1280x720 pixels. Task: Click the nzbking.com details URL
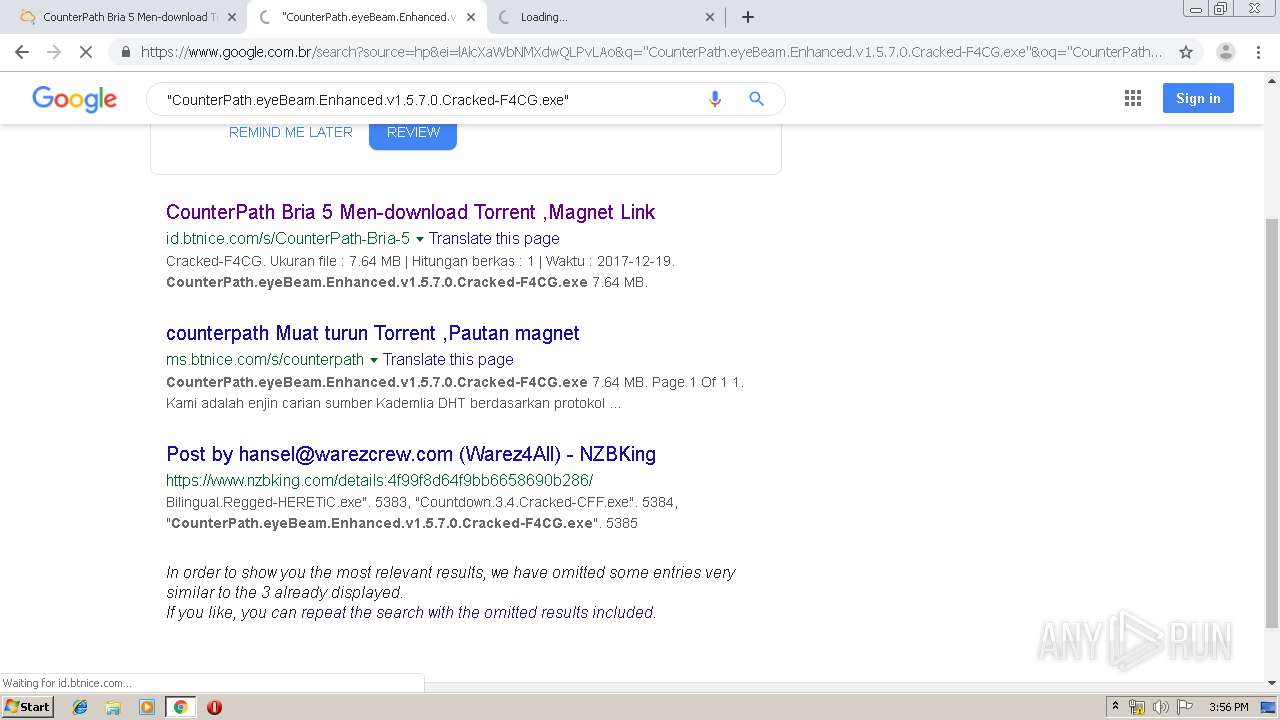[380, 481]
